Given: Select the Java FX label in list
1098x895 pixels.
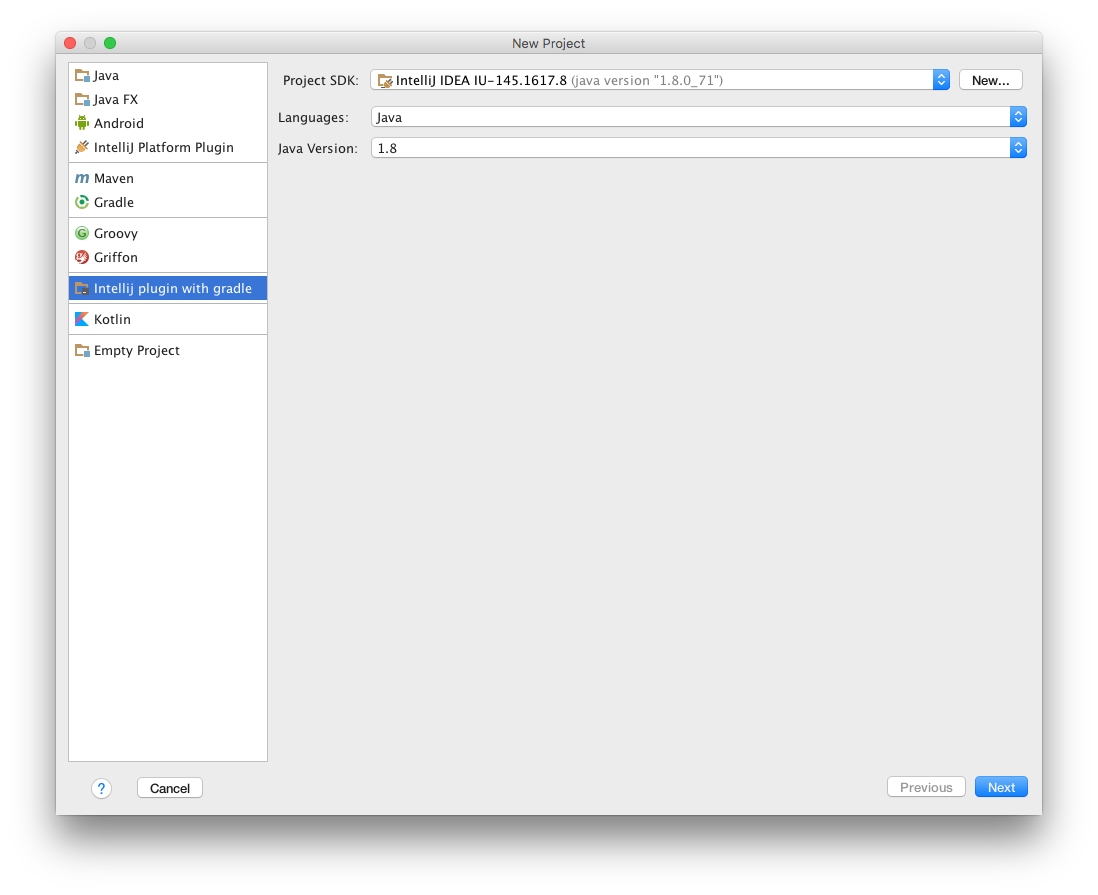Looking at the screenshot, I should tap(116, 99).
